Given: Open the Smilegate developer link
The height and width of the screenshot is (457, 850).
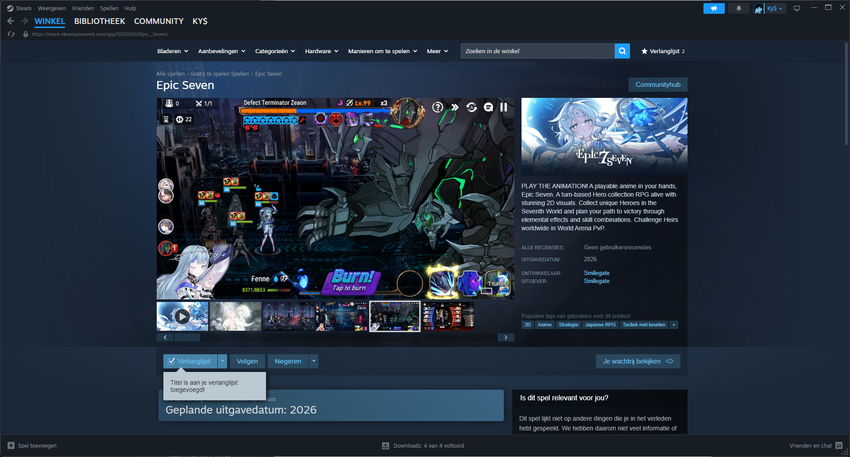Looking at the screenshot, I should [x=596, y=273].
